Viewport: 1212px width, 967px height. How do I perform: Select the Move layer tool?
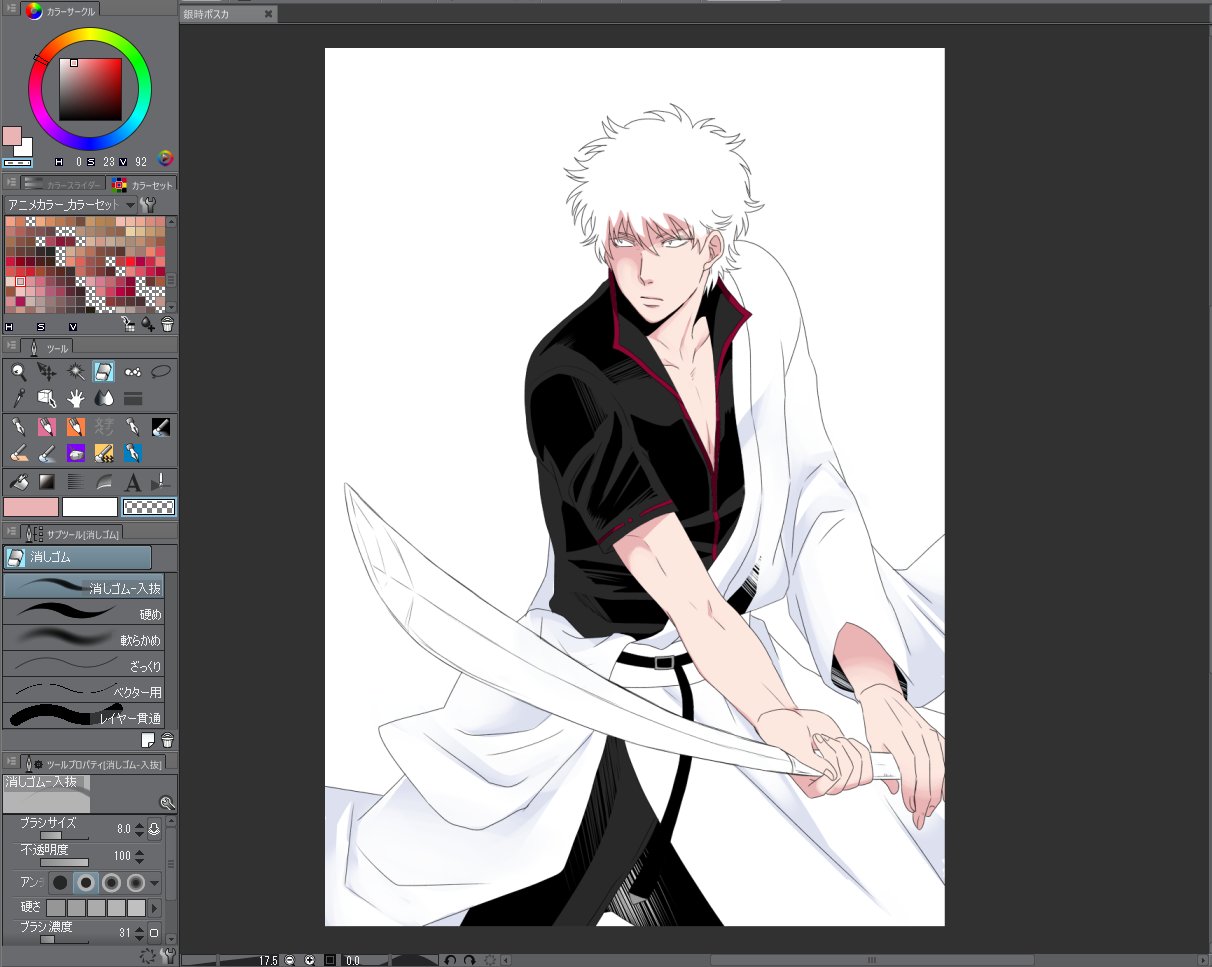tap(46, 371)
